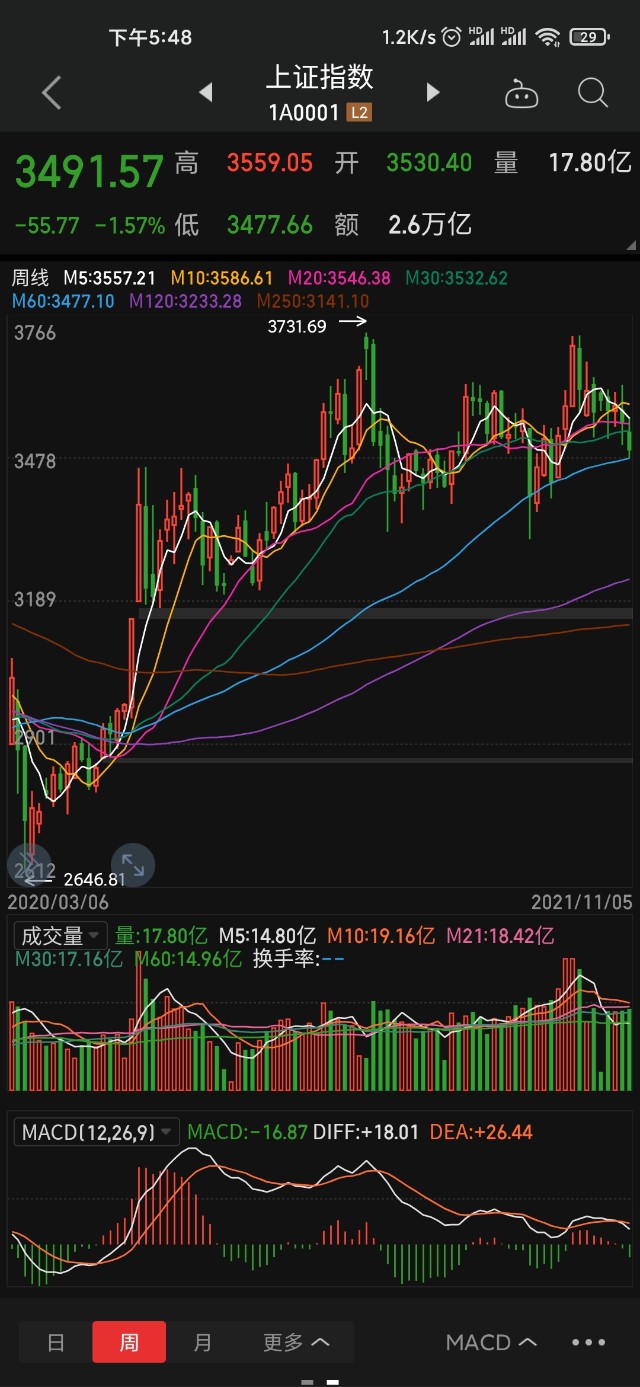The height and width of the screenshot is (1387, 640).
Task: Tap the start date 2020/03/06
Action: point(58,902)
